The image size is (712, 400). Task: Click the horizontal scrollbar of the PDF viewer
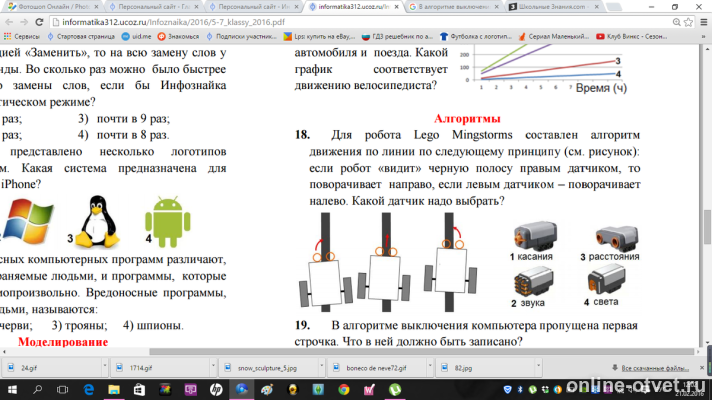pyautogui.click(x=422, y=351)
